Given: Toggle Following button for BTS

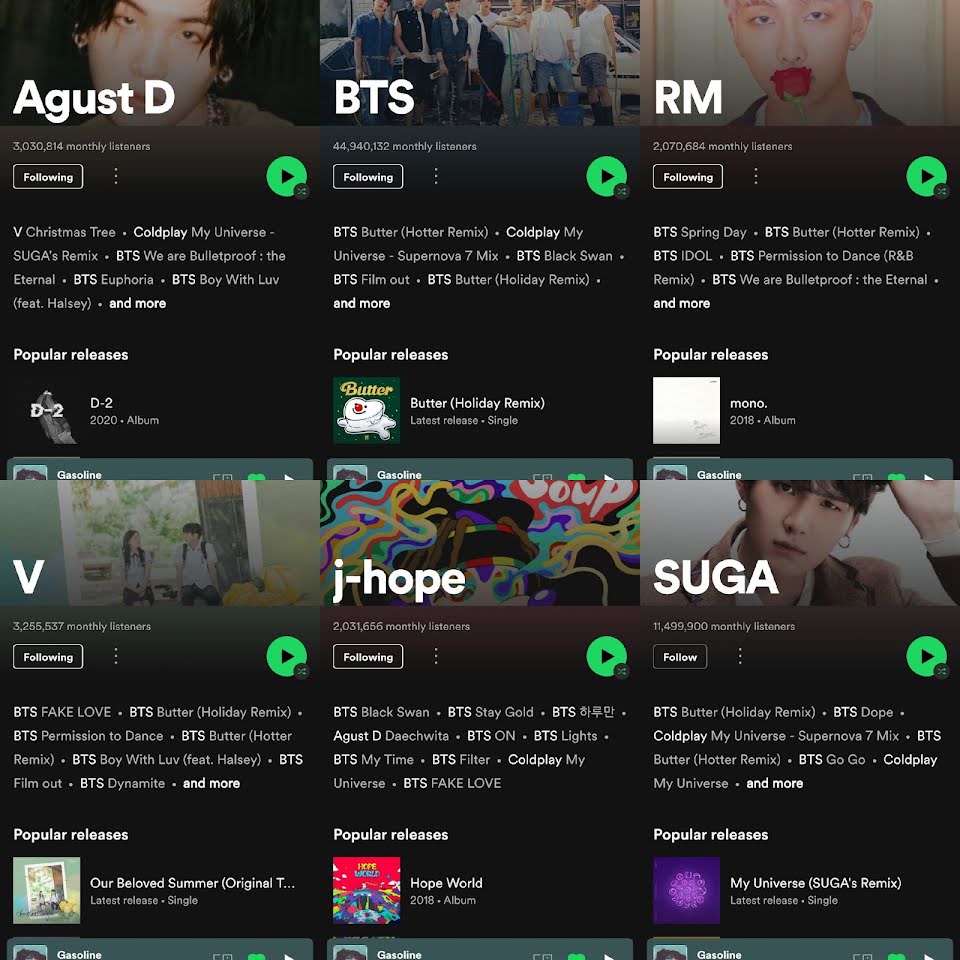Looking at the screenshot, I should click(x=368, y=177).
